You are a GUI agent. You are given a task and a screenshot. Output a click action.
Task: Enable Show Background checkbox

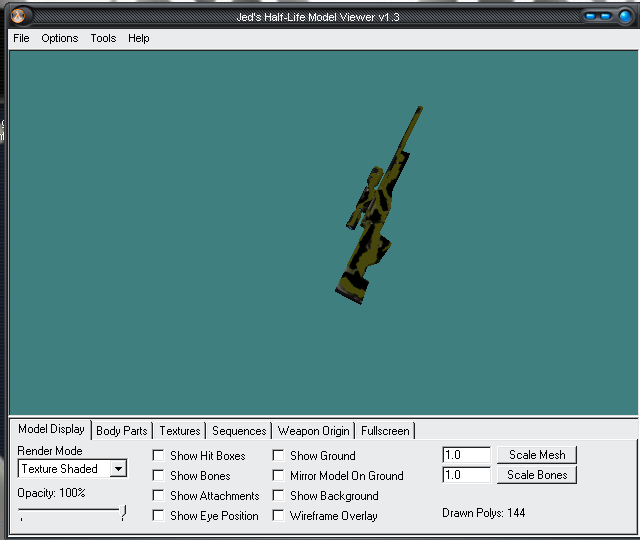point(278,496)
